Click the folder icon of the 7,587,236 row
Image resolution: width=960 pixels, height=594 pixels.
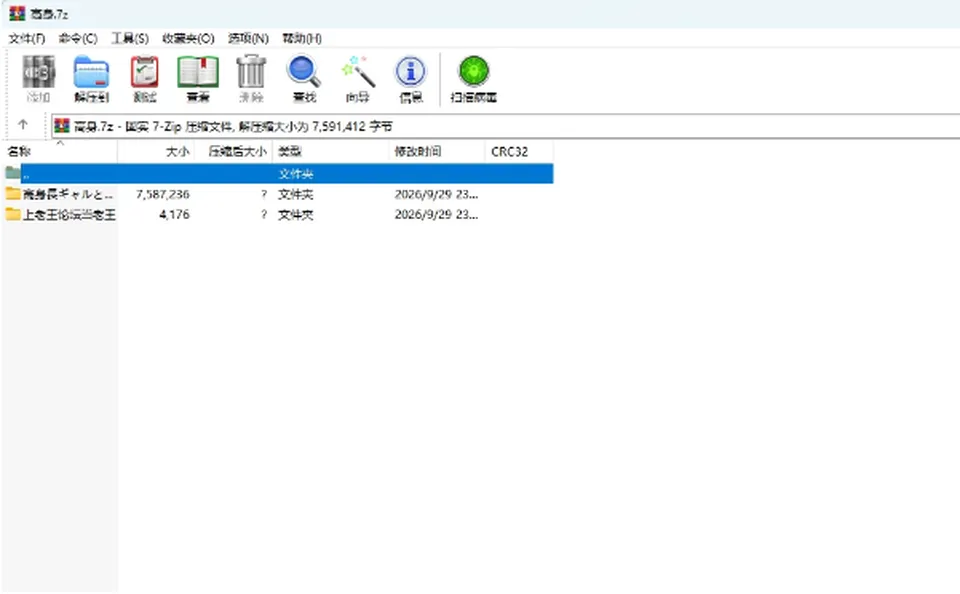click(x=13, y=194)
